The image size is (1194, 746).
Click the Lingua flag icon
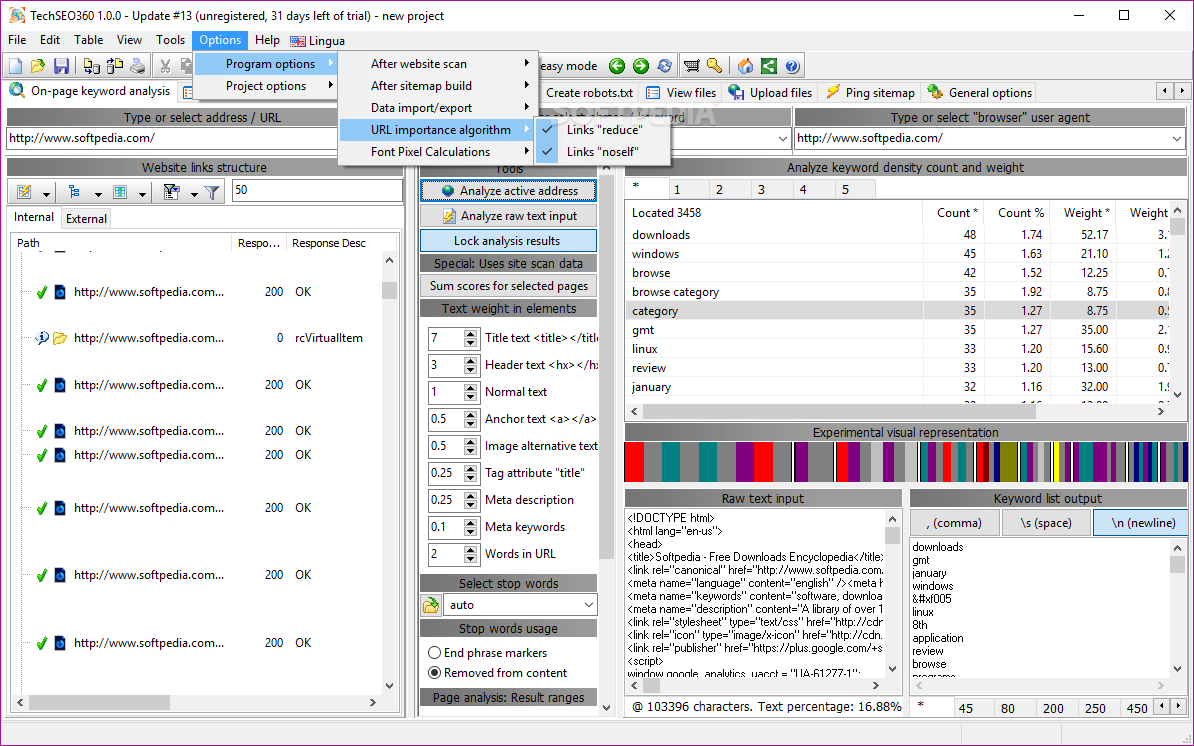point(298,41)
